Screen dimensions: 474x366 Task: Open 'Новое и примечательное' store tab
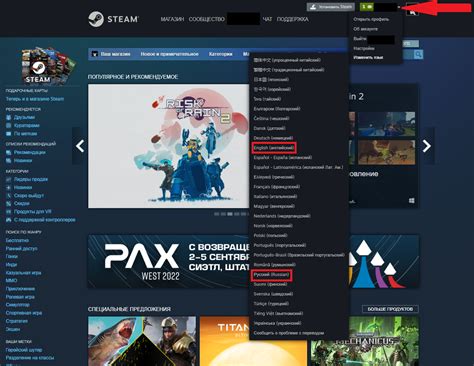169,54
